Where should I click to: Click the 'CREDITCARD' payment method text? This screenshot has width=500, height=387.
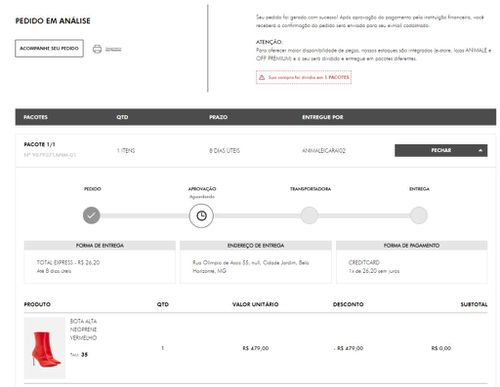point(364,262)
